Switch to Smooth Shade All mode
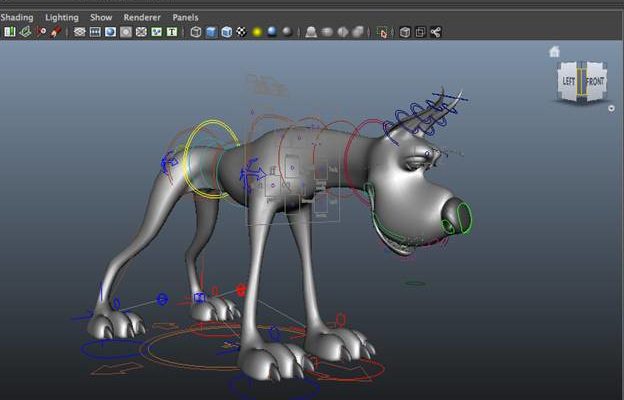Image resolution: width=624 pixels, height=400 pixels. click(211, 32)
